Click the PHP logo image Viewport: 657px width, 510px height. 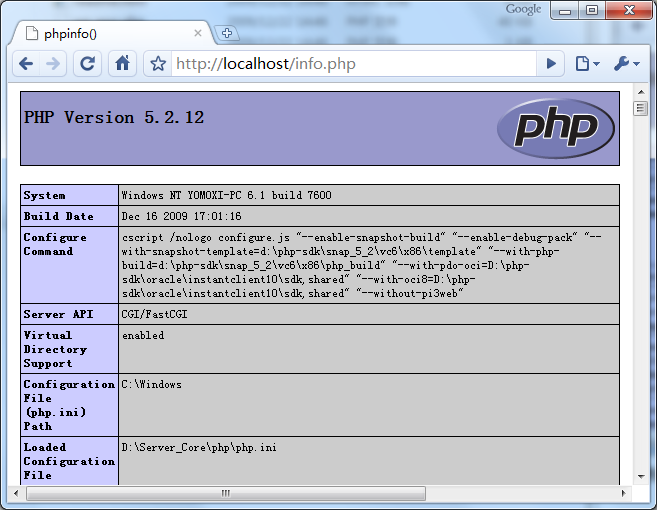pos(556,128)
